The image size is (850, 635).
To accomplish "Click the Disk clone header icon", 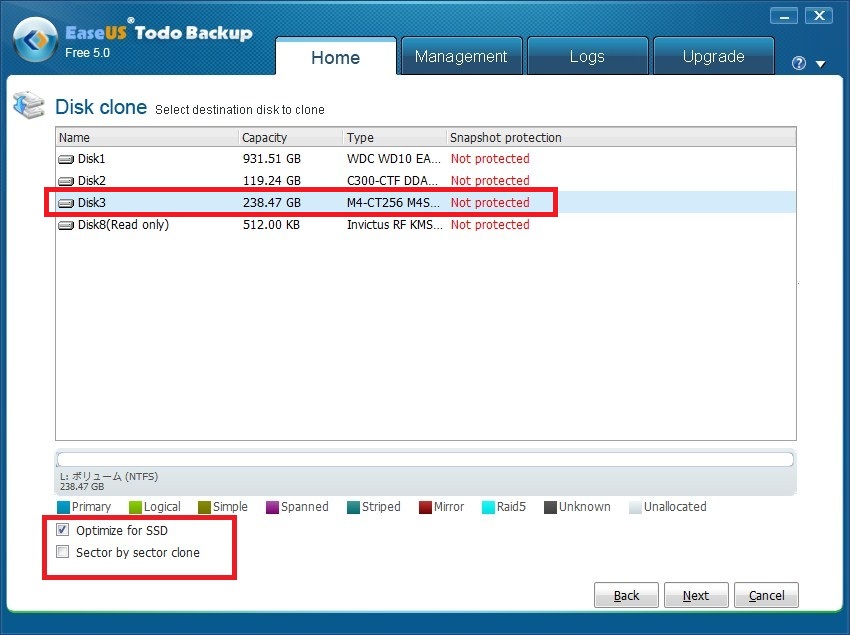I will pyautogui.click(x=28, y=106).
